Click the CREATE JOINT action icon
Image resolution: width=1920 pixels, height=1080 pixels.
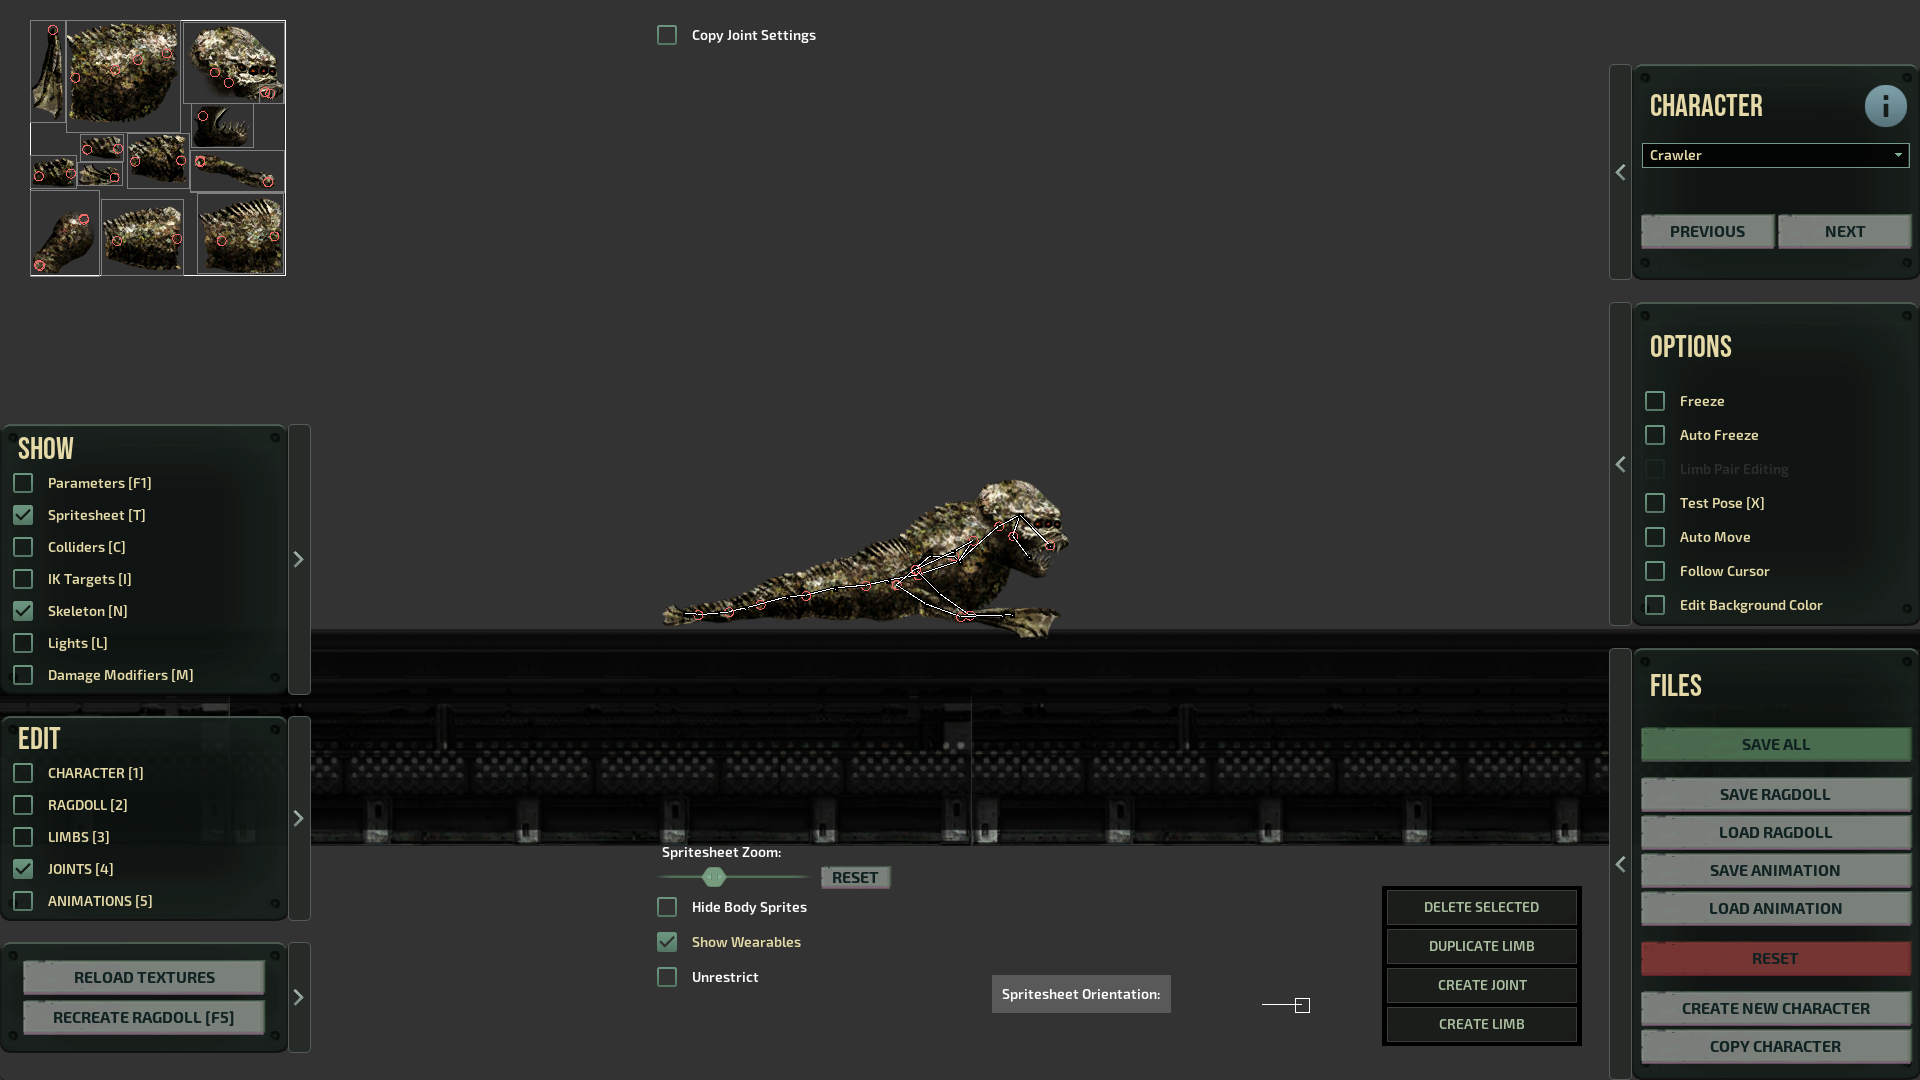tap(1481, 984)
